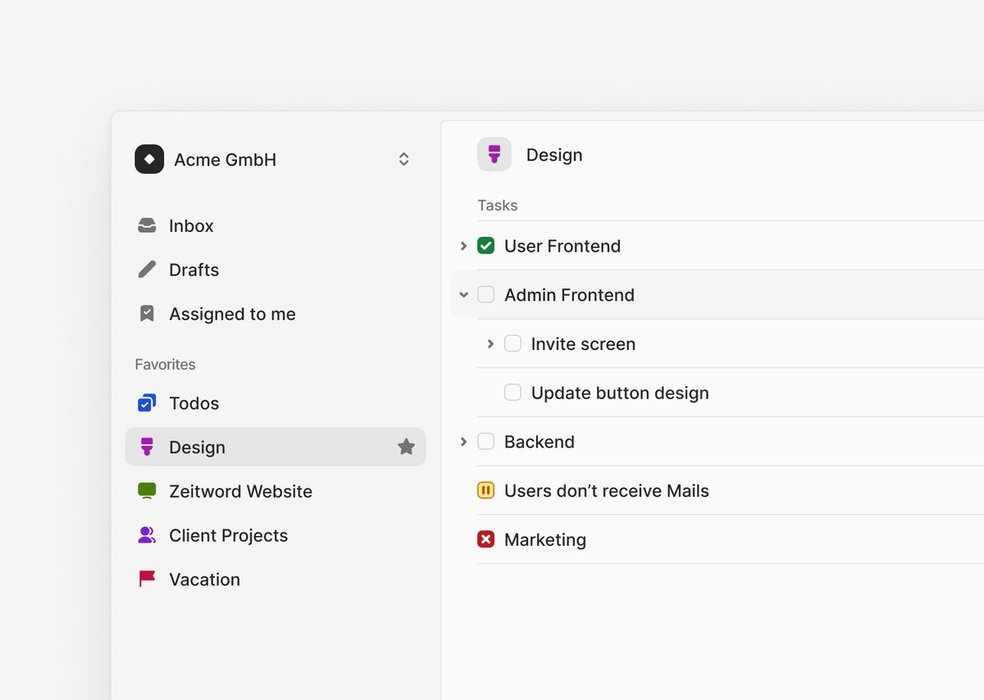The height and width of the screenshot is (700, 984).
Task: Click the Assigned to me bookmark icon
Action: tap(147, 314)
